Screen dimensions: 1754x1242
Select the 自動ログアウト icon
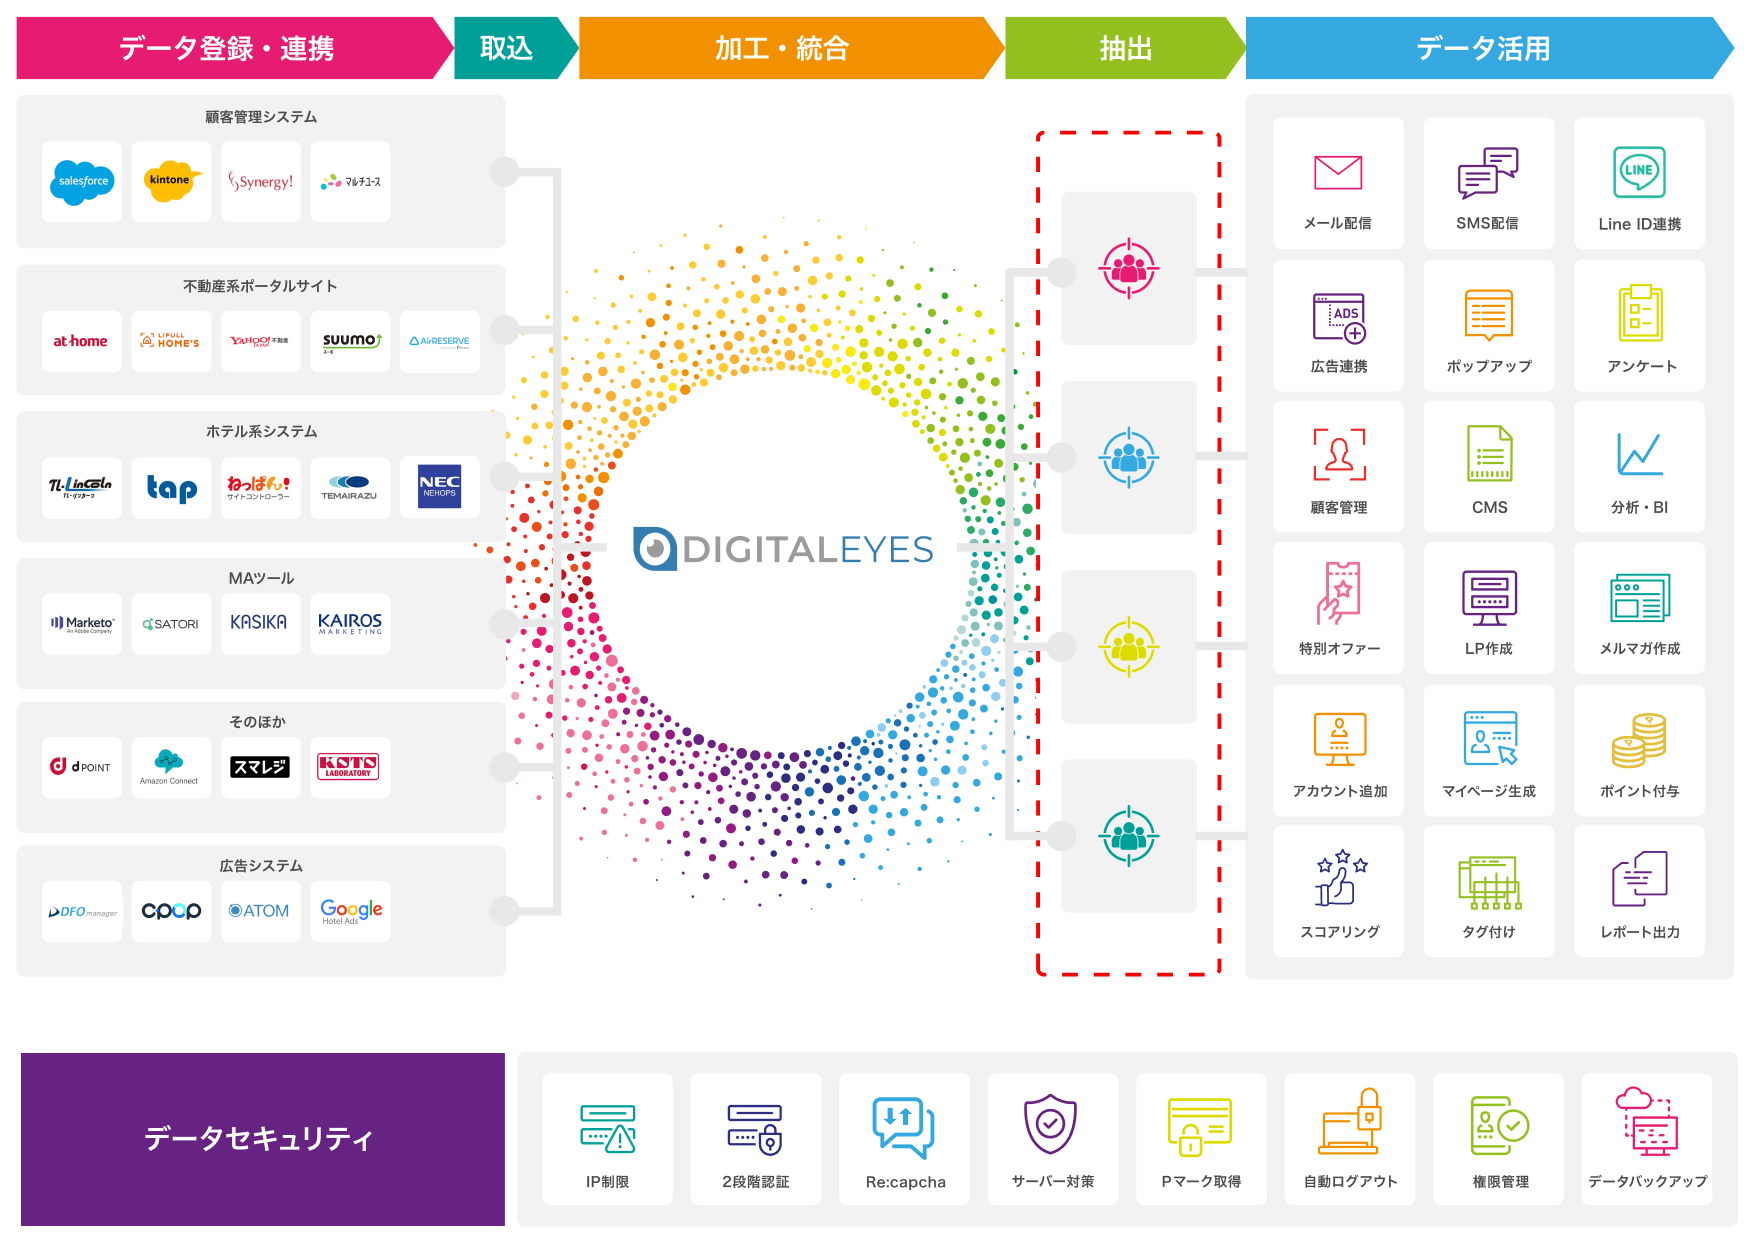(x=1350, y=1123)
